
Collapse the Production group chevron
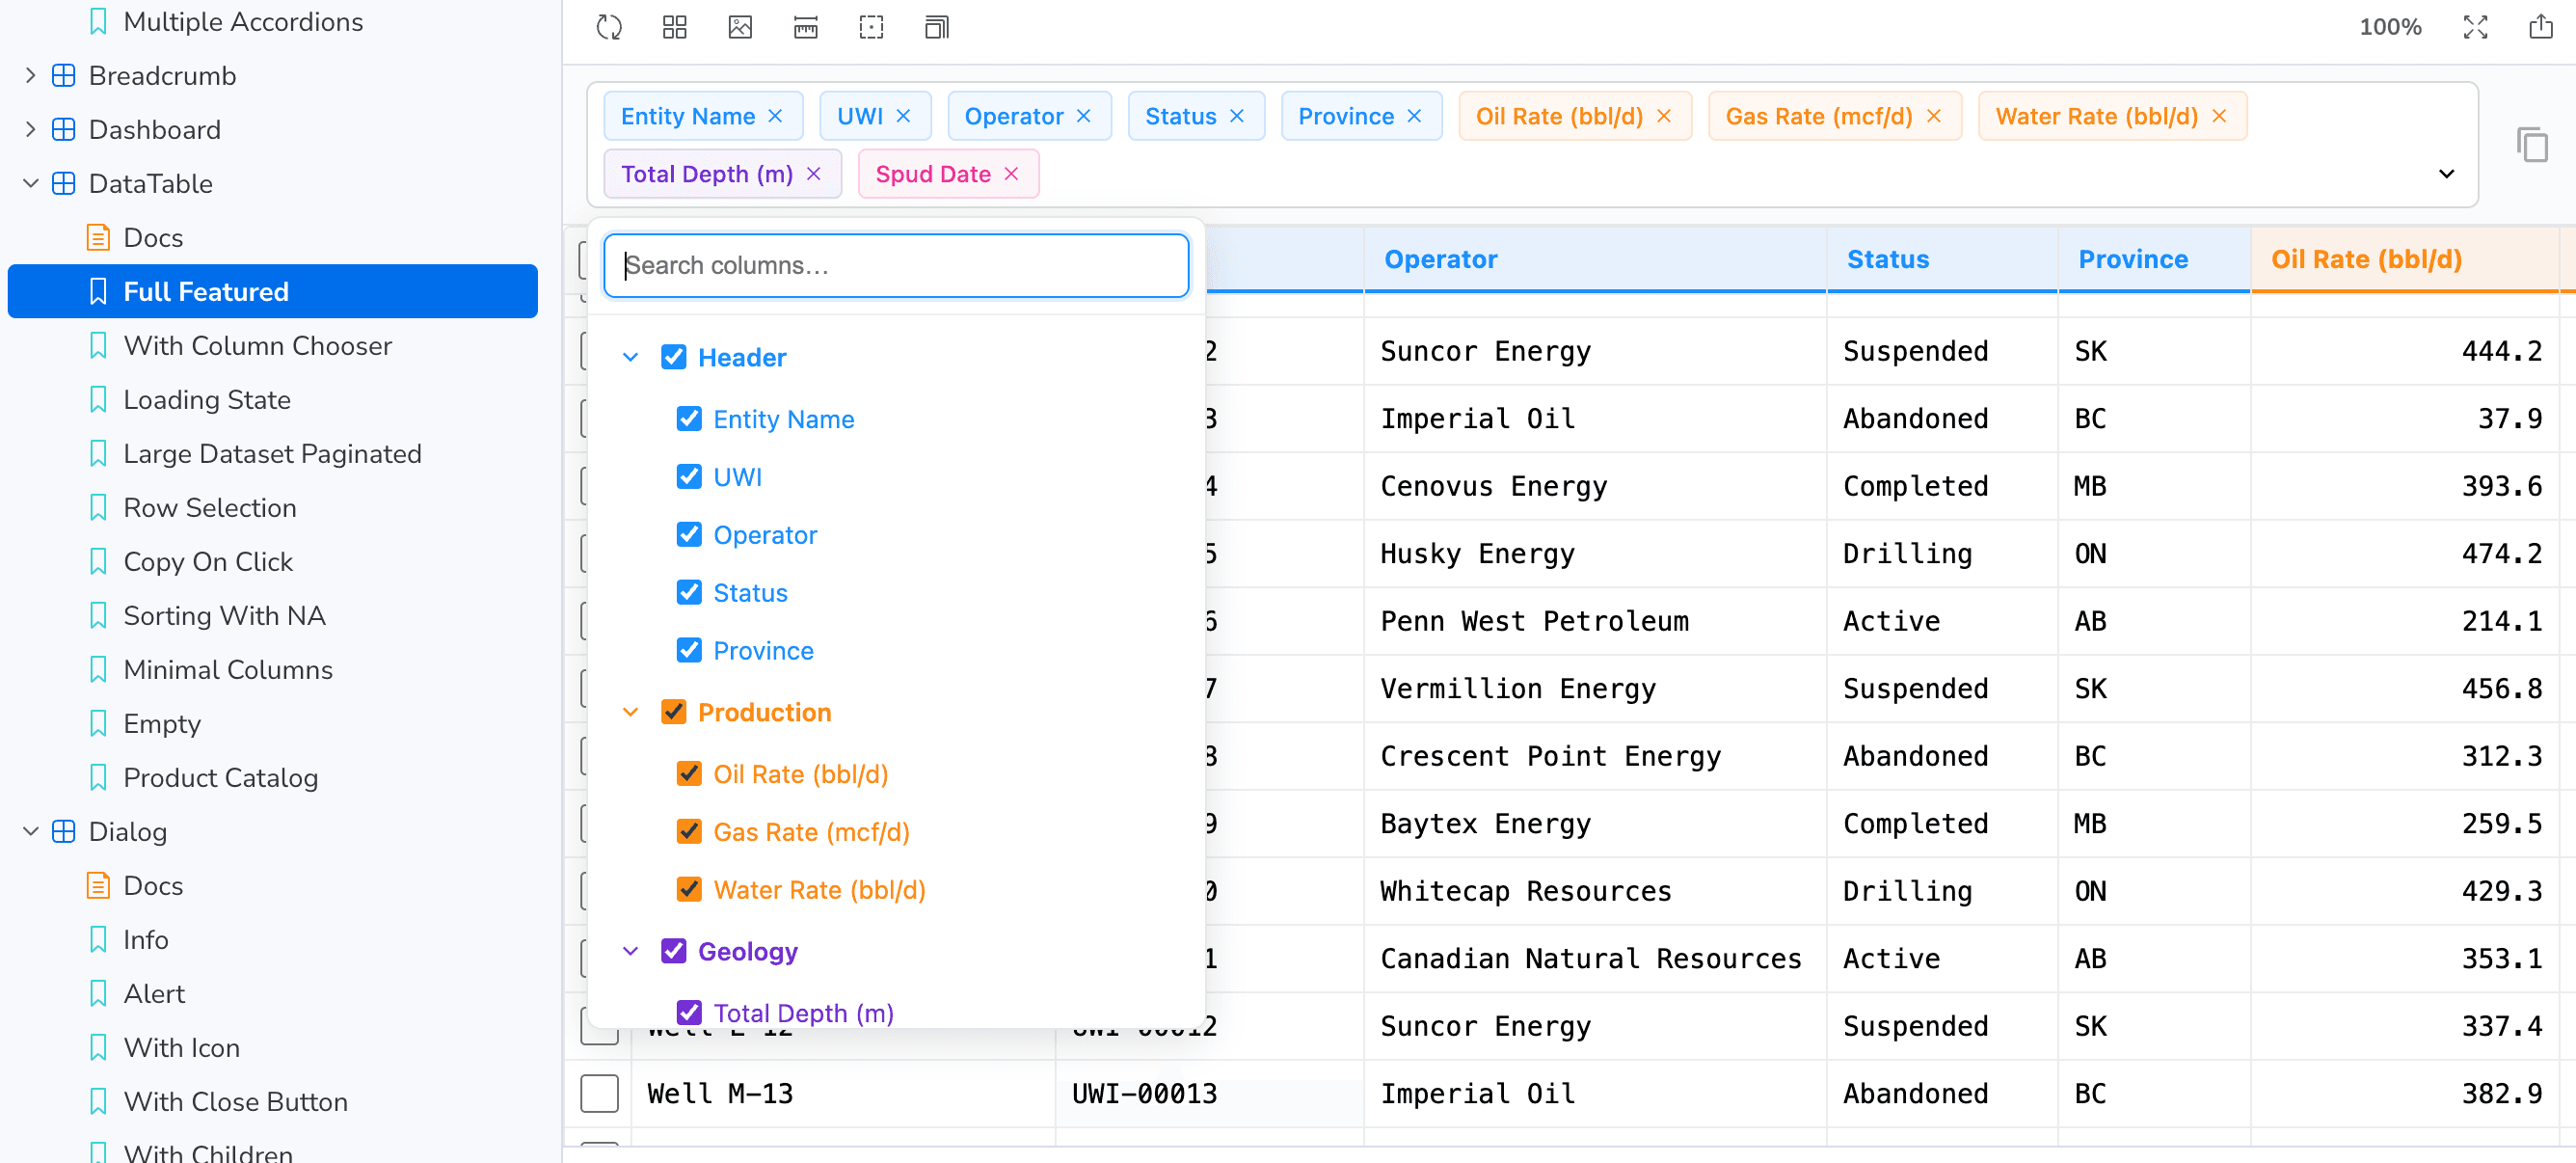tap(630, 712)
